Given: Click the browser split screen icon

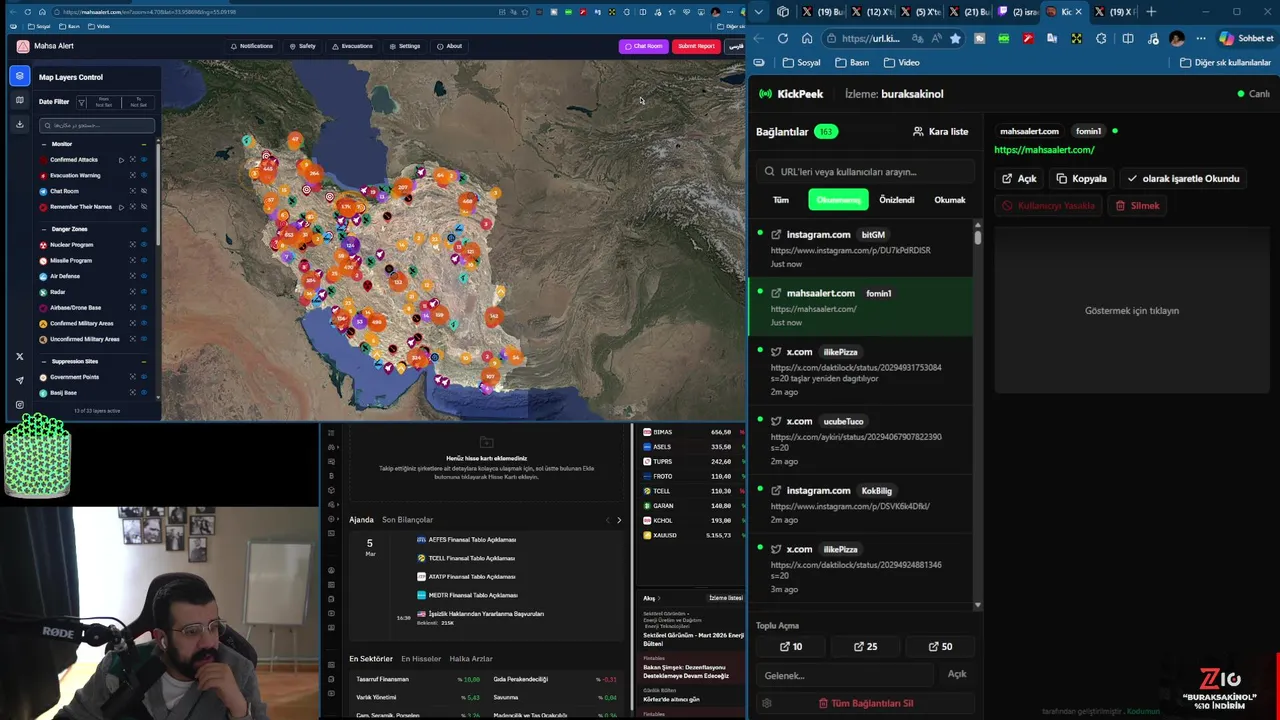Looking at the screenshot, I should coord(1127,38).
